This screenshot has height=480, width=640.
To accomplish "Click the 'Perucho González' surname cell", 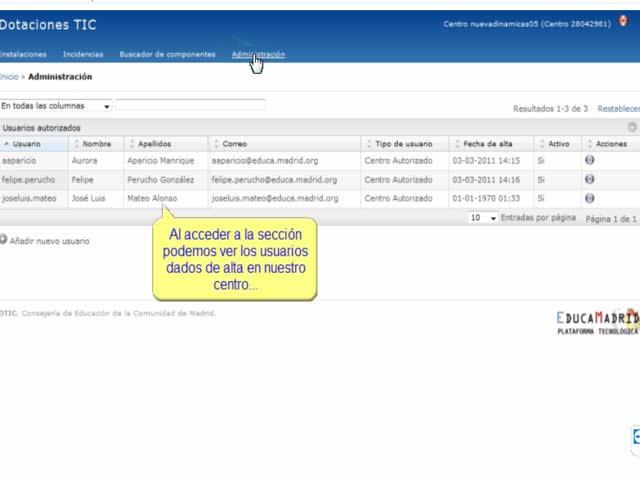I will pyautogui.click(x=166, y=180).
